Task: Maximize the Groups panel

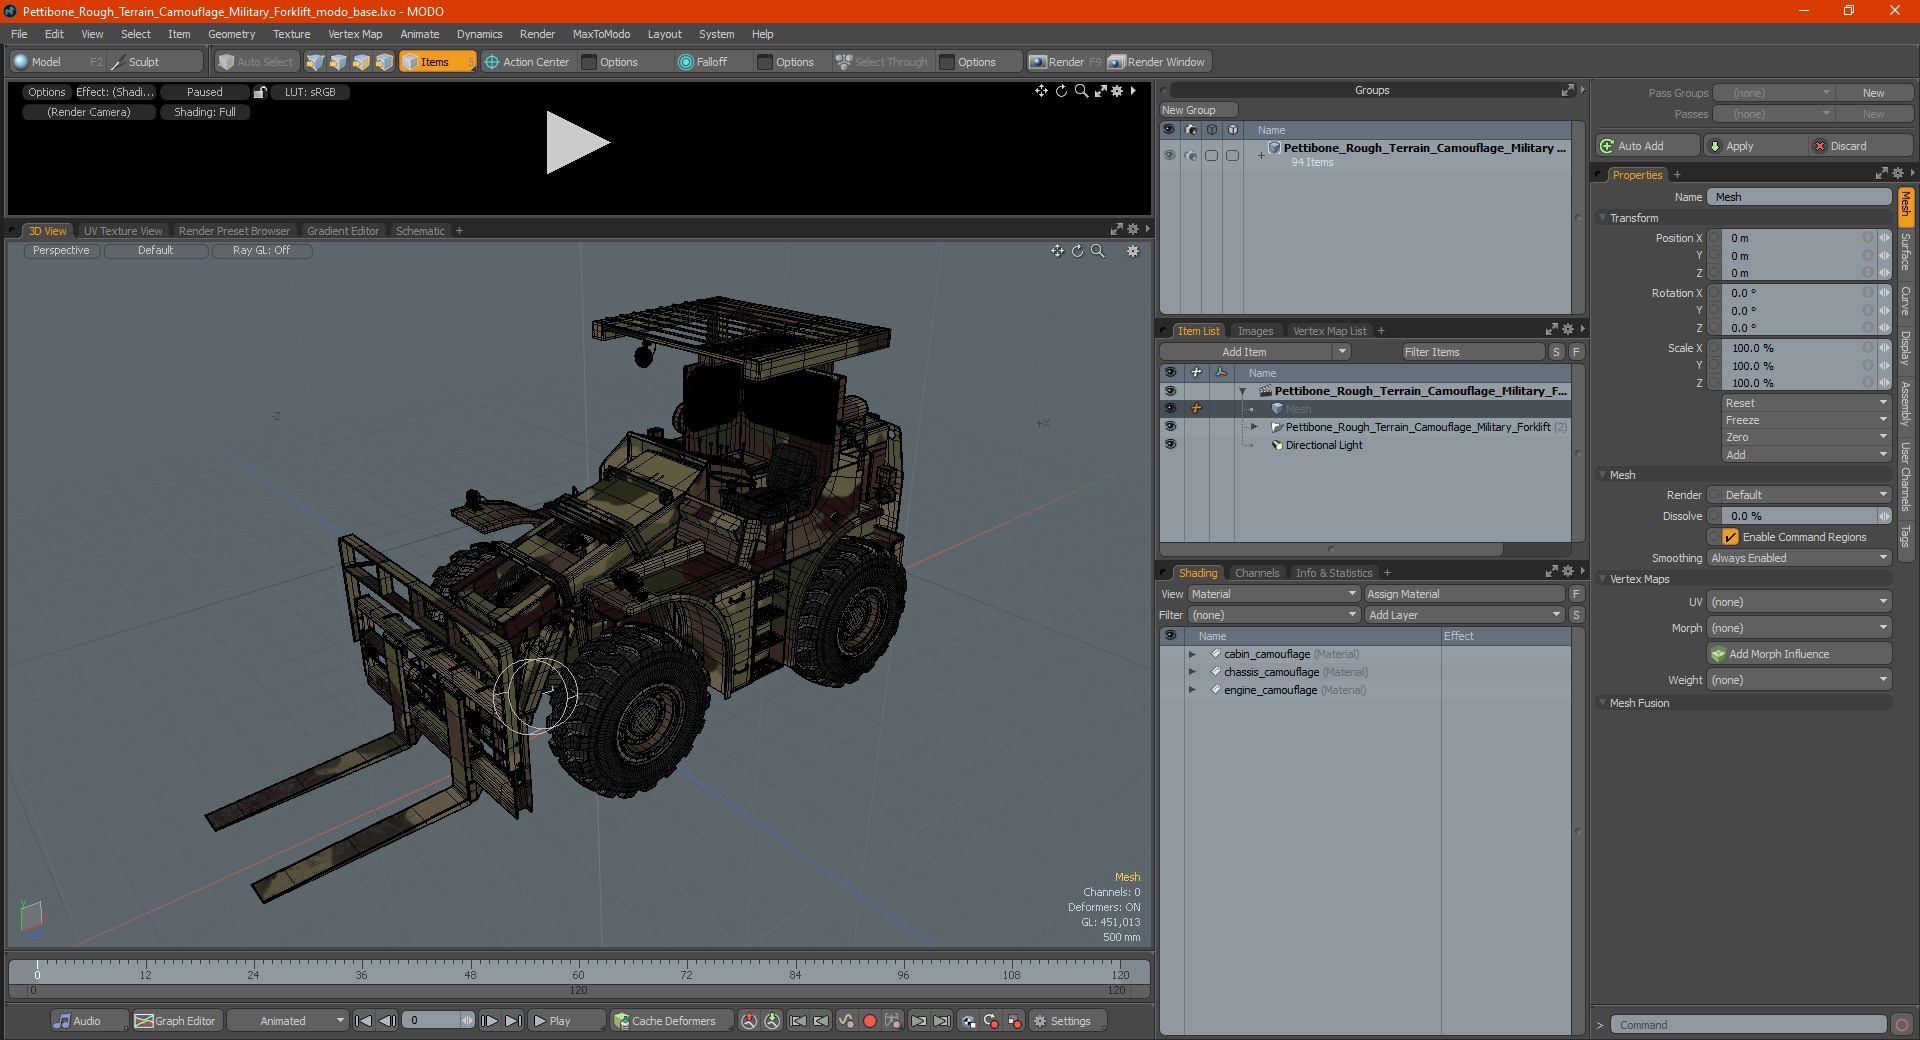Action: (x=1568, y=90)
